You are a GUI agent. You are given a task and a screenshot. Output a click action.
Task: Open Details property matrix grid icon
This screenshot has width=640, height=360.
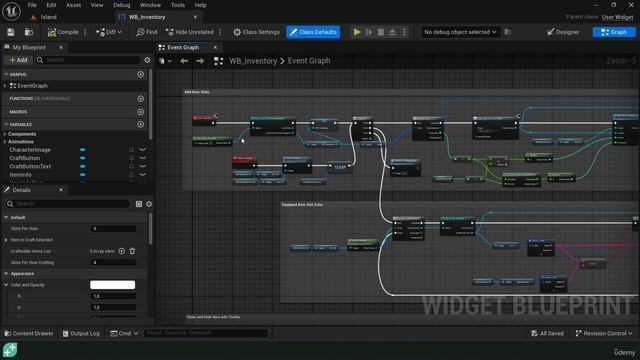coord(139,204)
